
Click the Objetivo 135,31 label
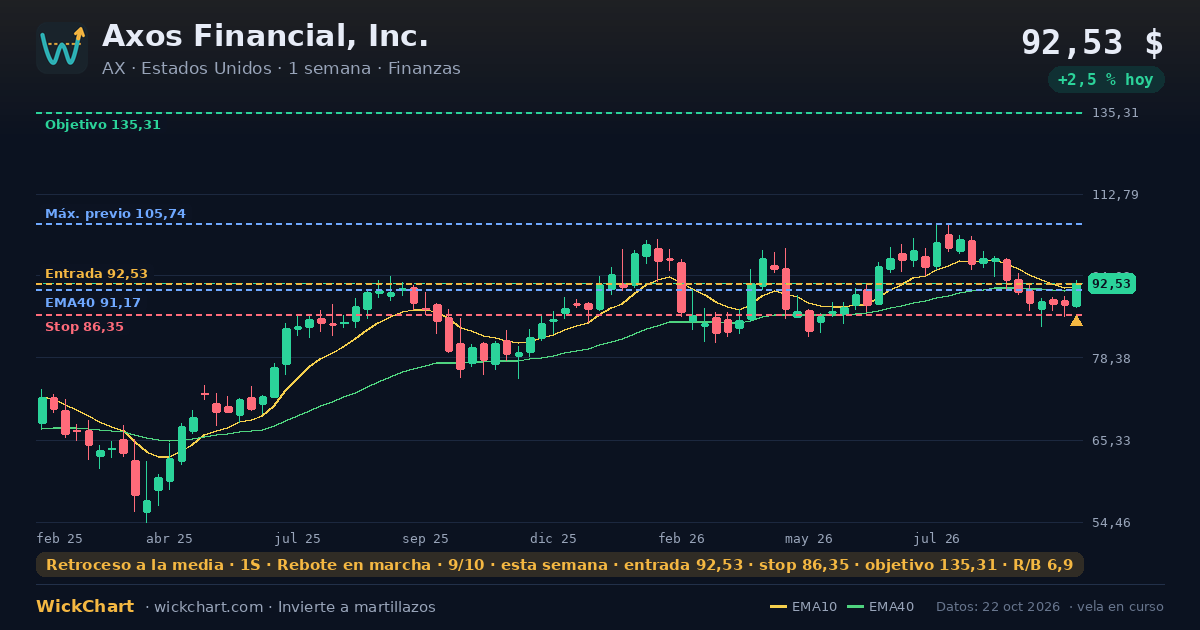[x=103, y=125]
